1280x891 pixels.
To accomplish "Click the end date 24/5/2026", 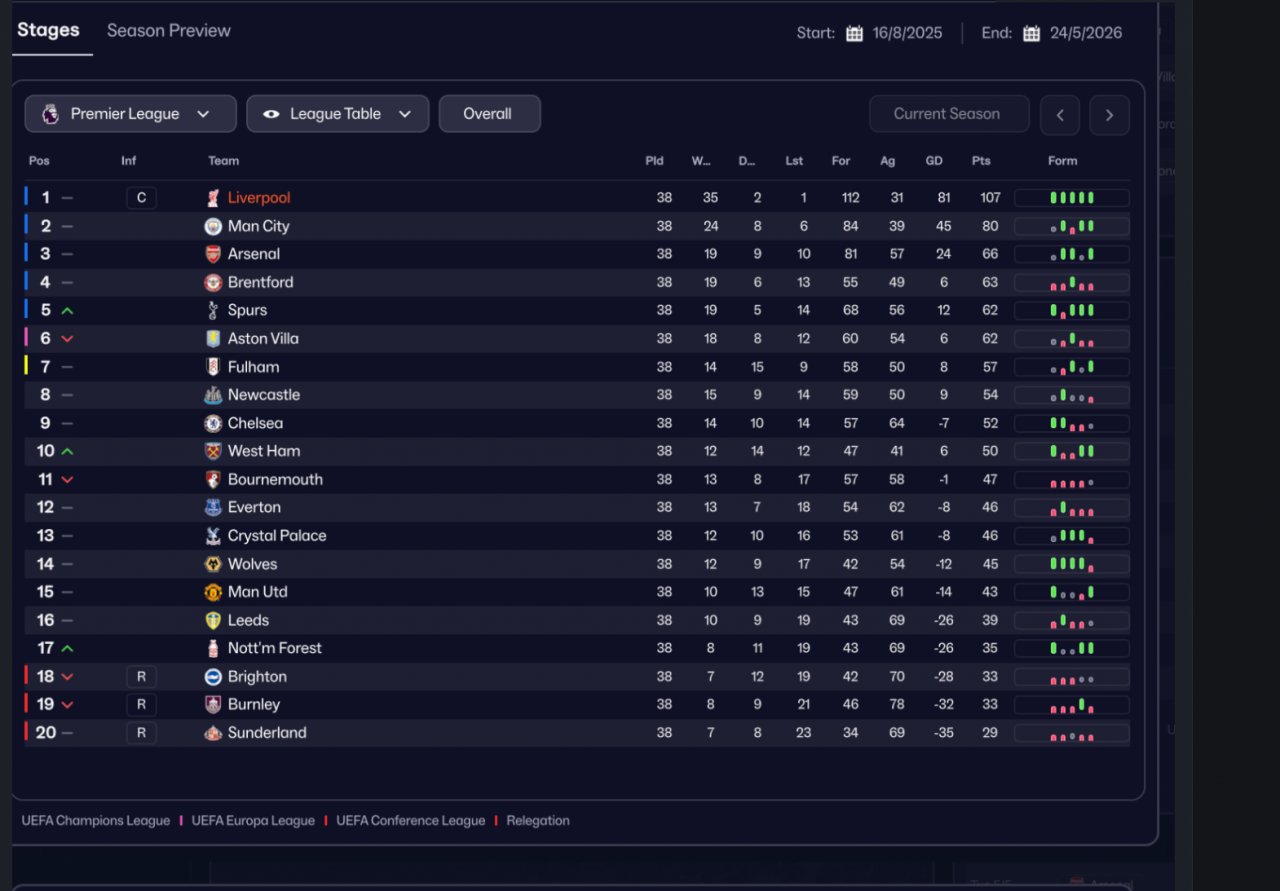I will (1086, 33).
